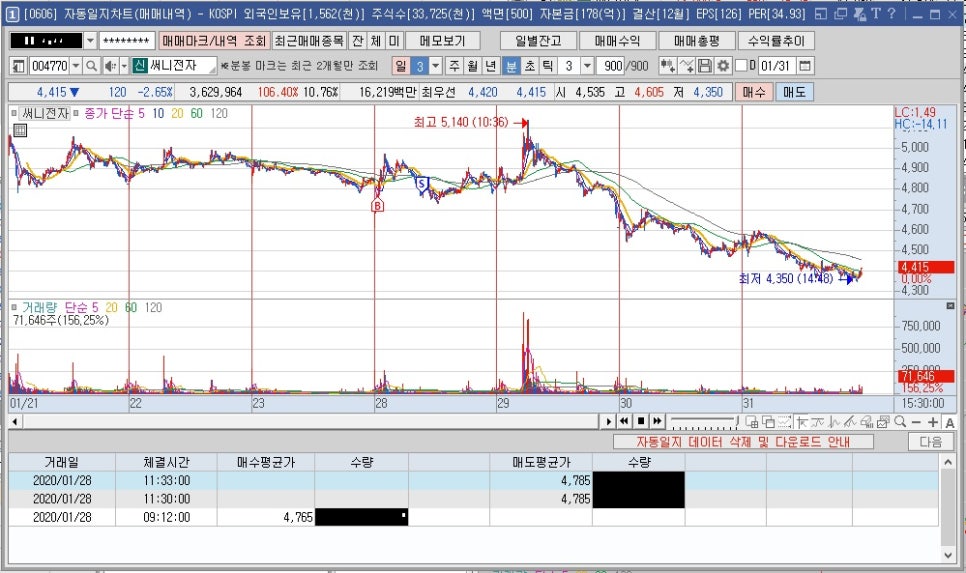The image size is (966, 573).
Task: Select the 년 (yearly) period toggle
Action: tap(490, 66)
